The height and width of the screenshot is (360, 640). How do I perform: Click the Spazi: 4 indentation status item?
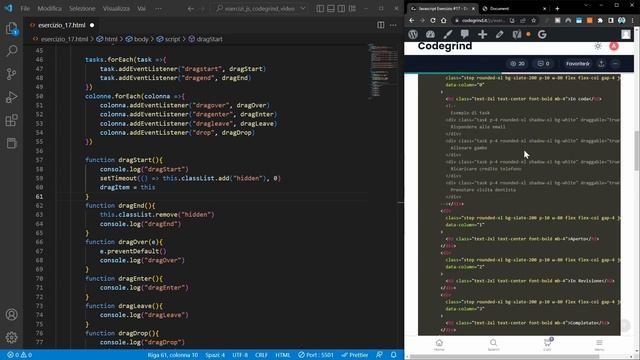click(215, 355)
